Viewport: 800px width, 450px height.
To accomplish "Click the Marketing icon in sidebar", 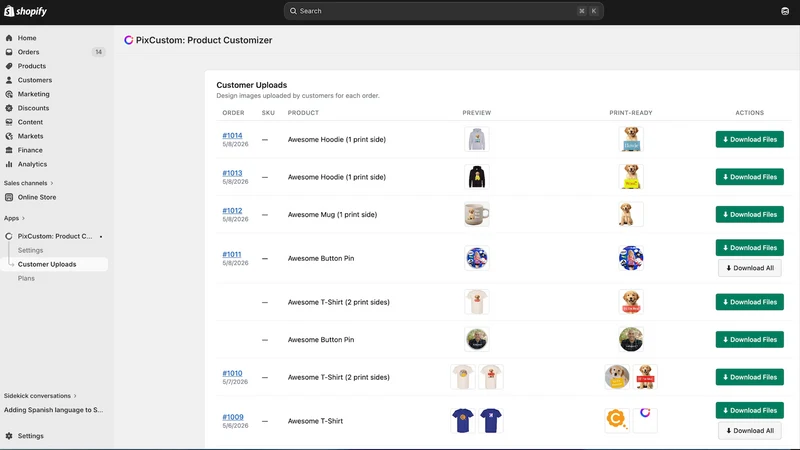I will pos(9,94).
